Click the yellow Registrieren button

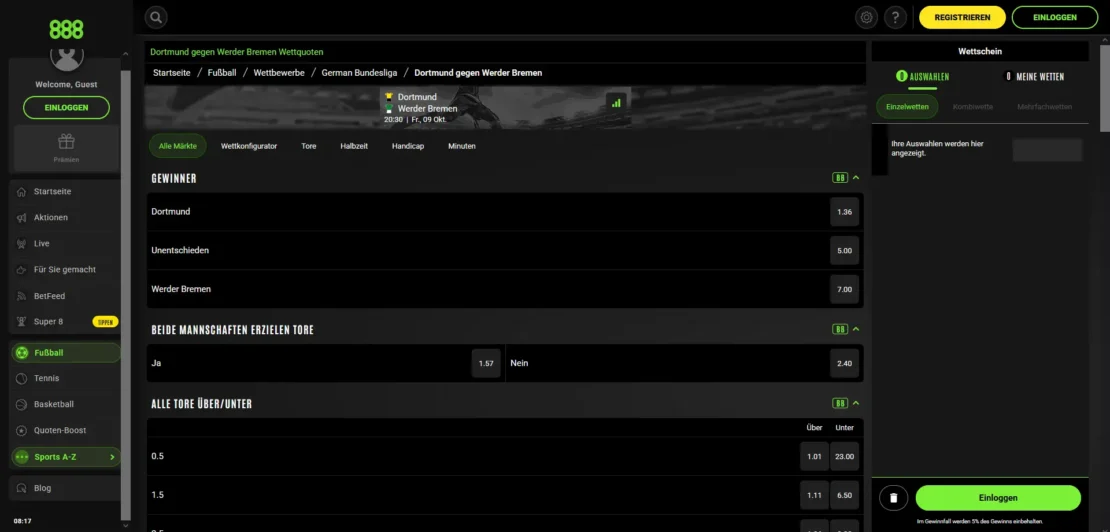coord(962,17)
